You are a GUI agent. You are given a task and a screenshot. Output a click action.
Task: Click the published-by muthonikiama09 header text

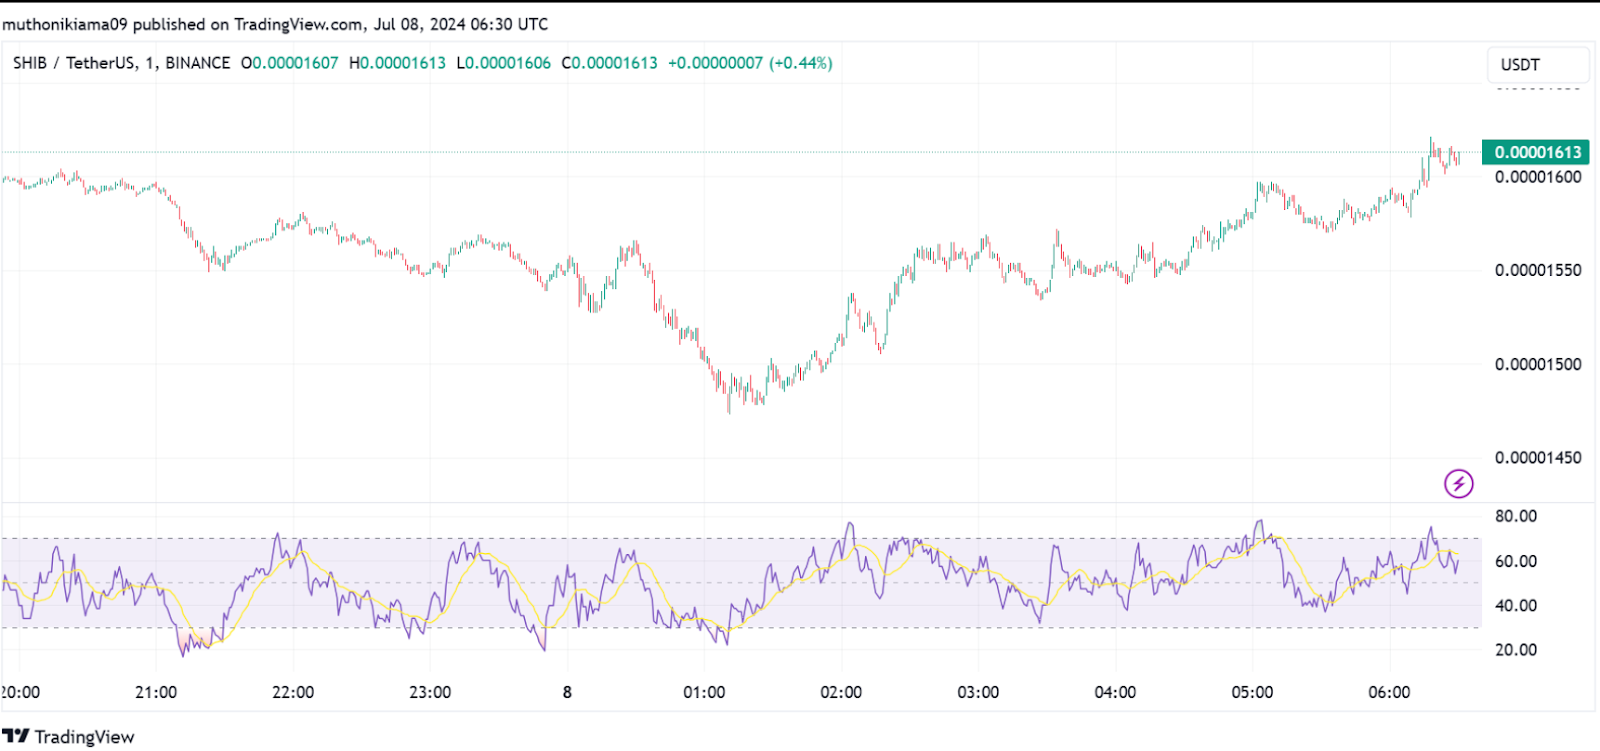click(x=275, y=24)
